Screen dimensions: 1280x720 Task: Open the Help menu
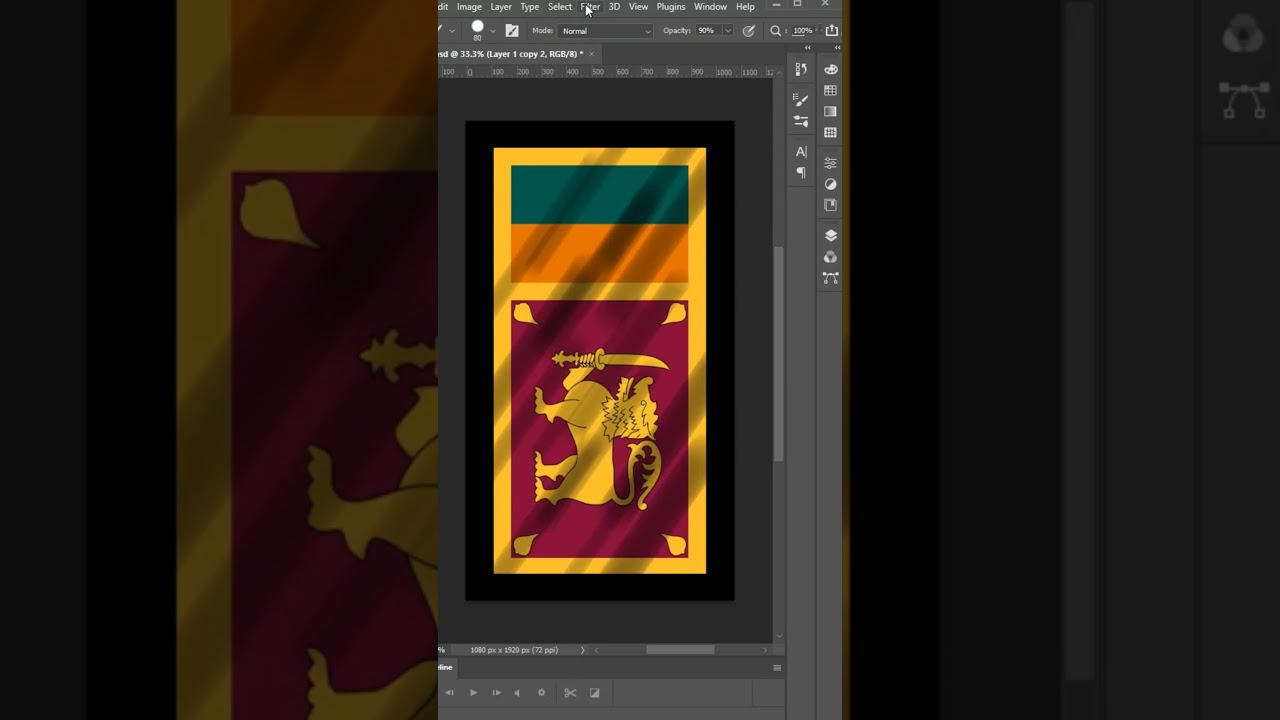tap(745, 7)
